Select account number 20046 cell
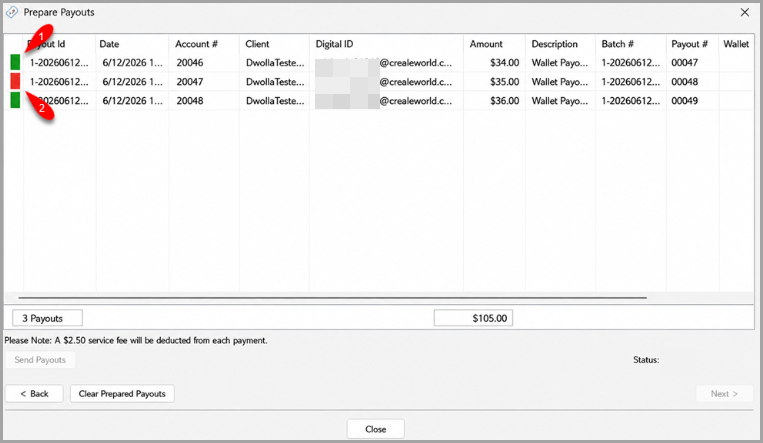The height and width of the screenshot is (443, 763). [x=190, y=62]
